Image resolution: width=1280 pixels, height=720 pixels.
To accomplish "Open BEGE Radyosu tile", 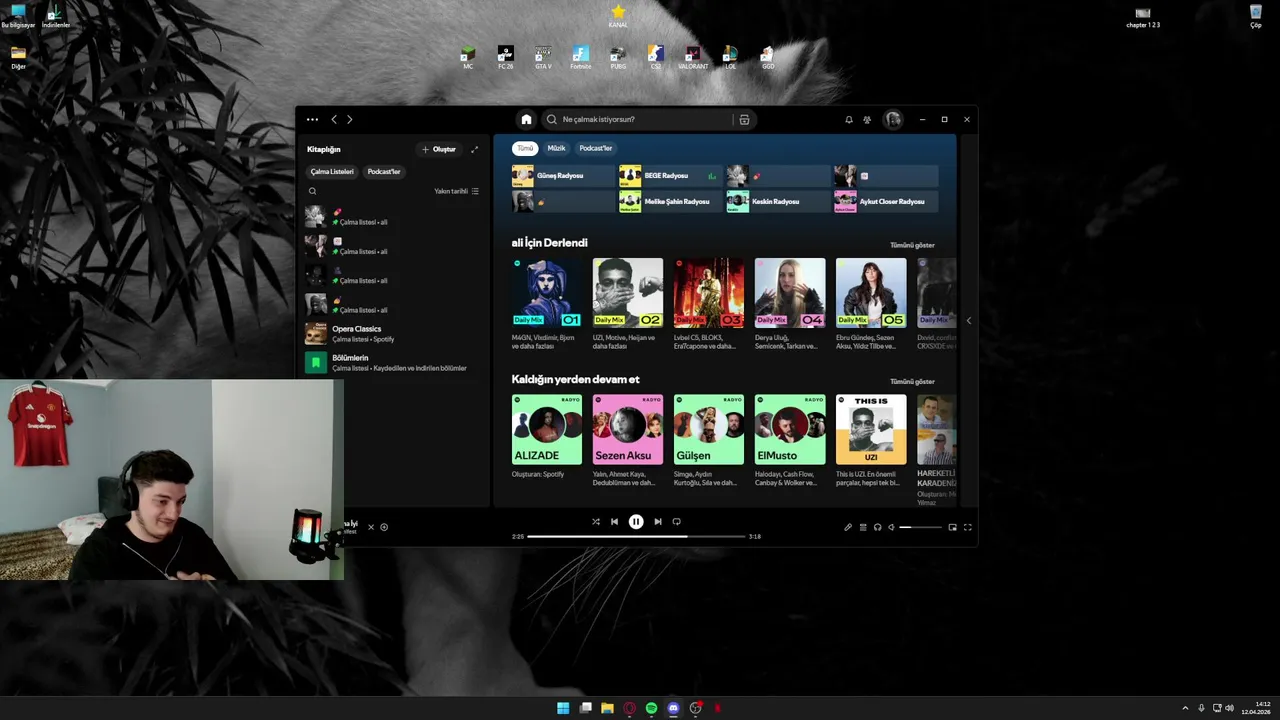I will click(671, 176).
